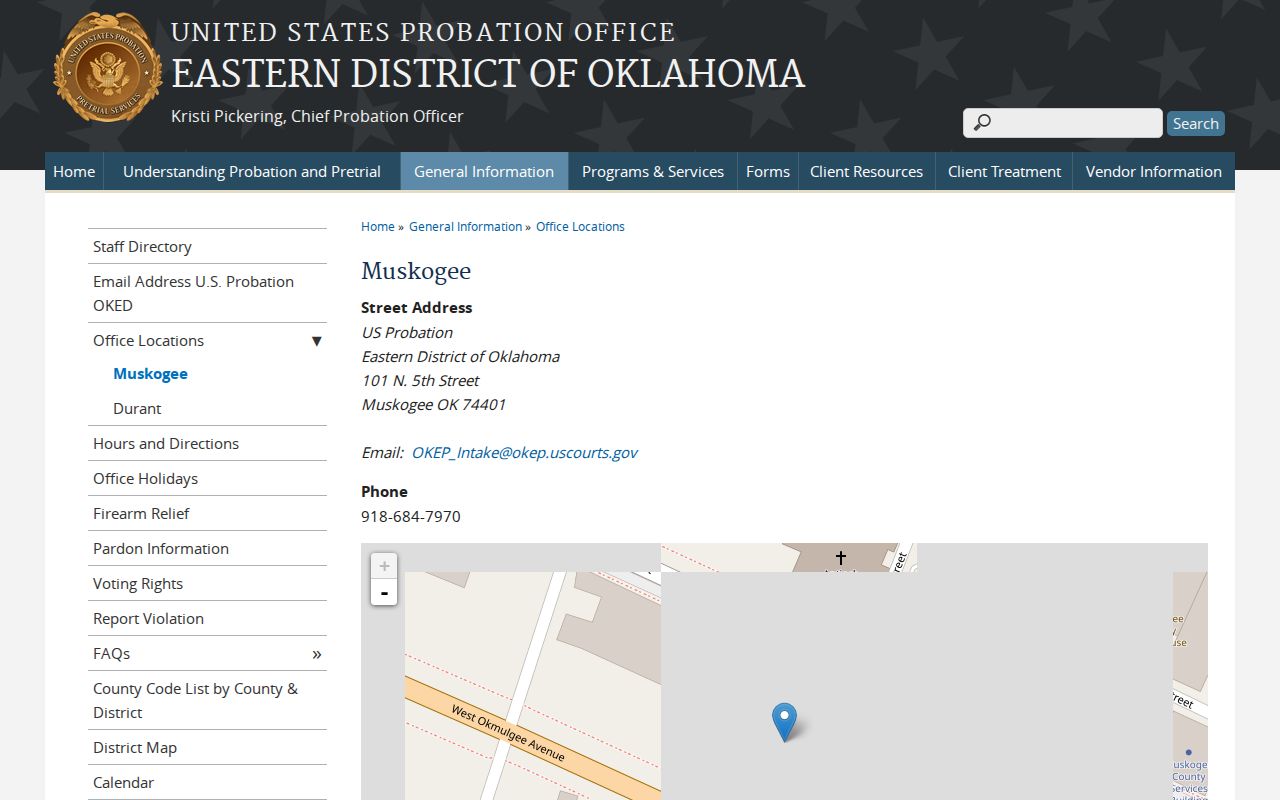The width and height of the screenshot is (1280, 800).
Task: Follow the Office Locations breadcrumb link
Action: [x=580, y=227]
